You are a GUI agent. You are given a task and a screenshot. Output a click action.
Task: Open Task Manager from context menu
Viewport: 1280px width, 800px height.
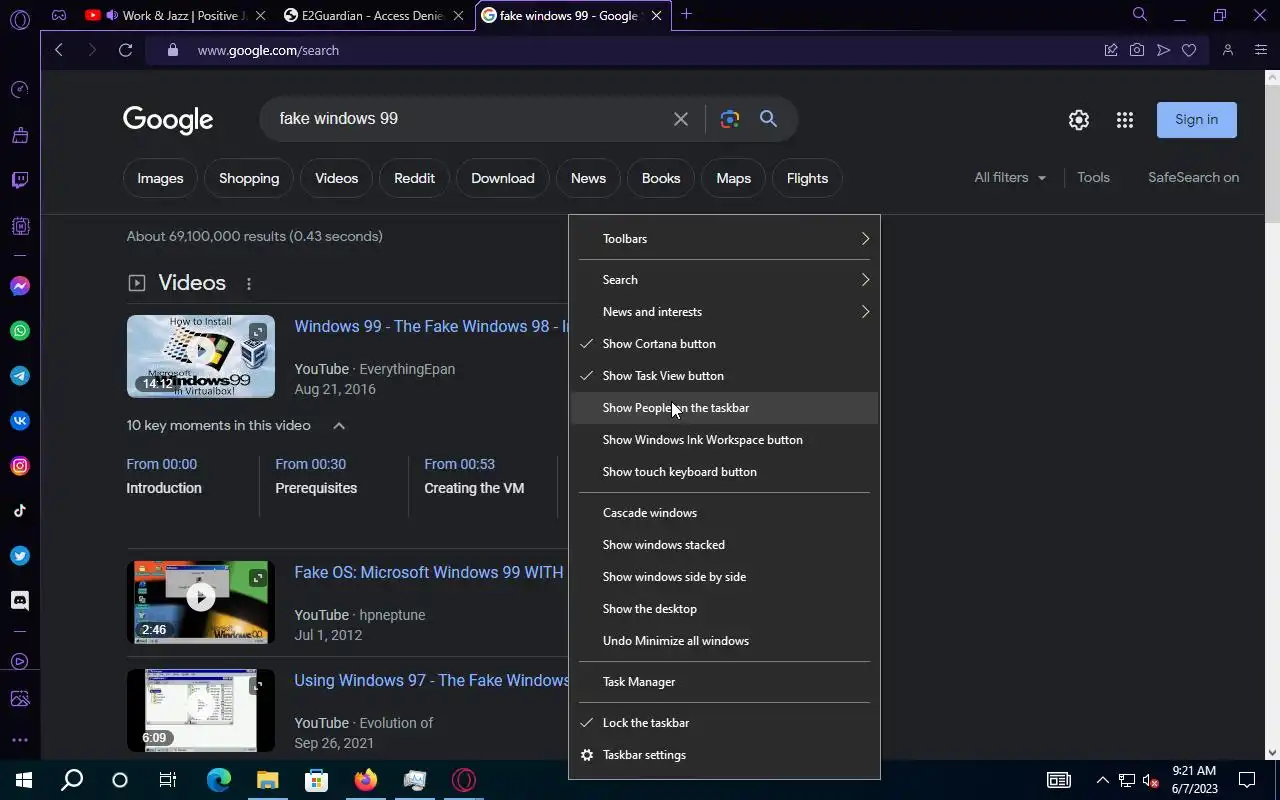724,682
